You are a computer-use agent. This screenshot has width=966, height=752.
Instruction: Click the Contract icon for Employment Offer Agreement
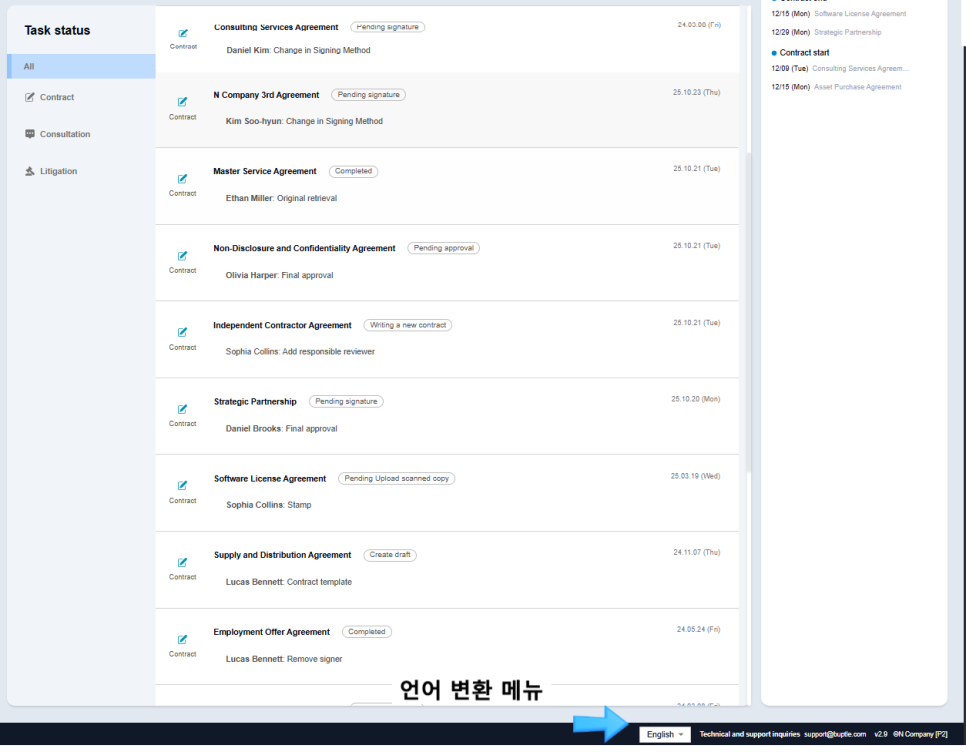[x=182, y=639]
